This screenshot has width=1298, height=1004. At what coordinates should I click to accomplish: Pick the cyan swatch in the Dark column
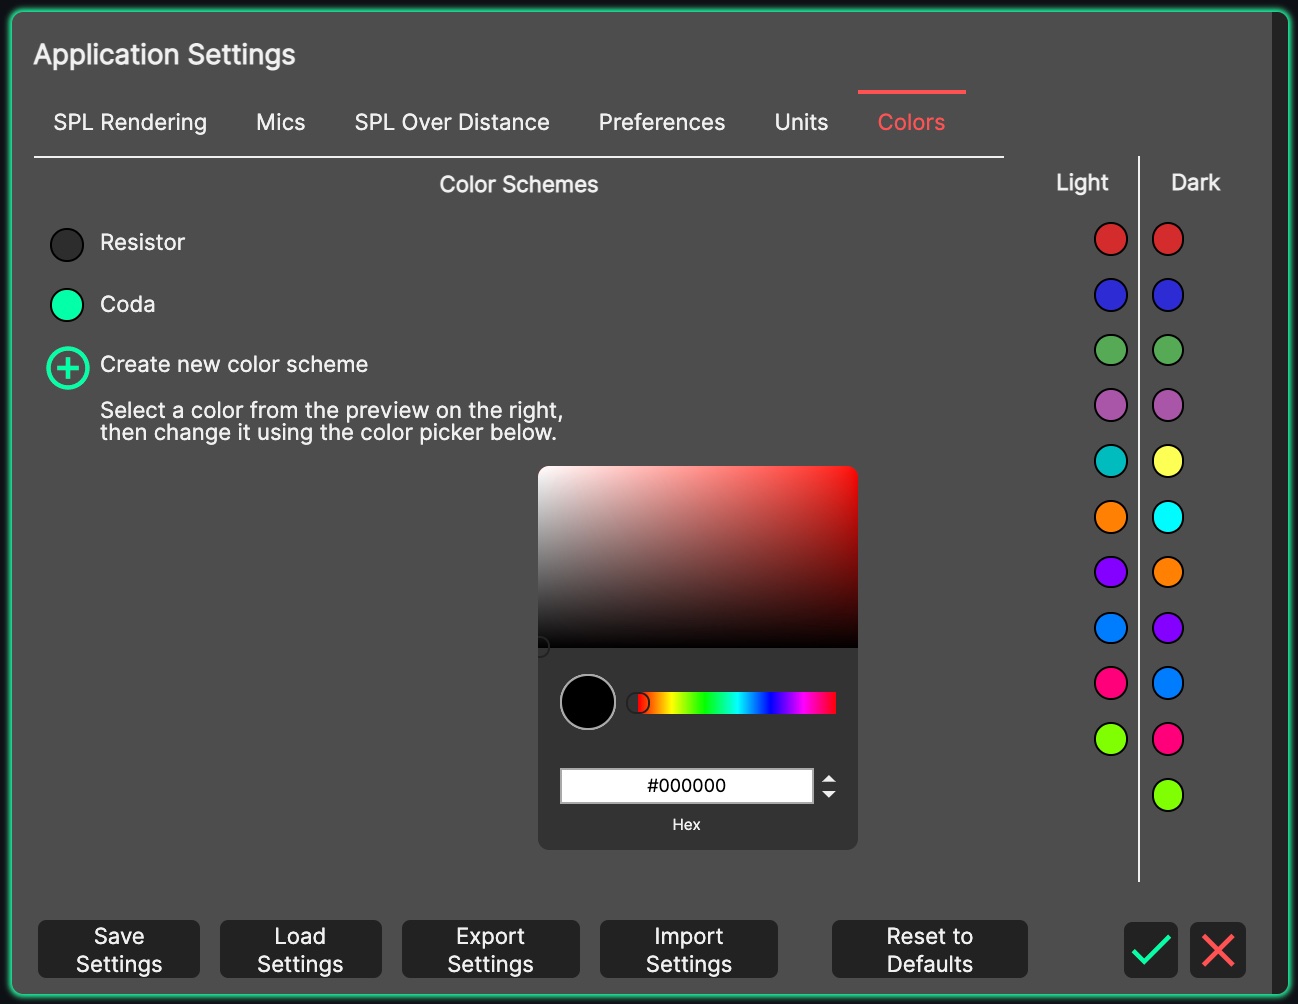(1168, 517)
